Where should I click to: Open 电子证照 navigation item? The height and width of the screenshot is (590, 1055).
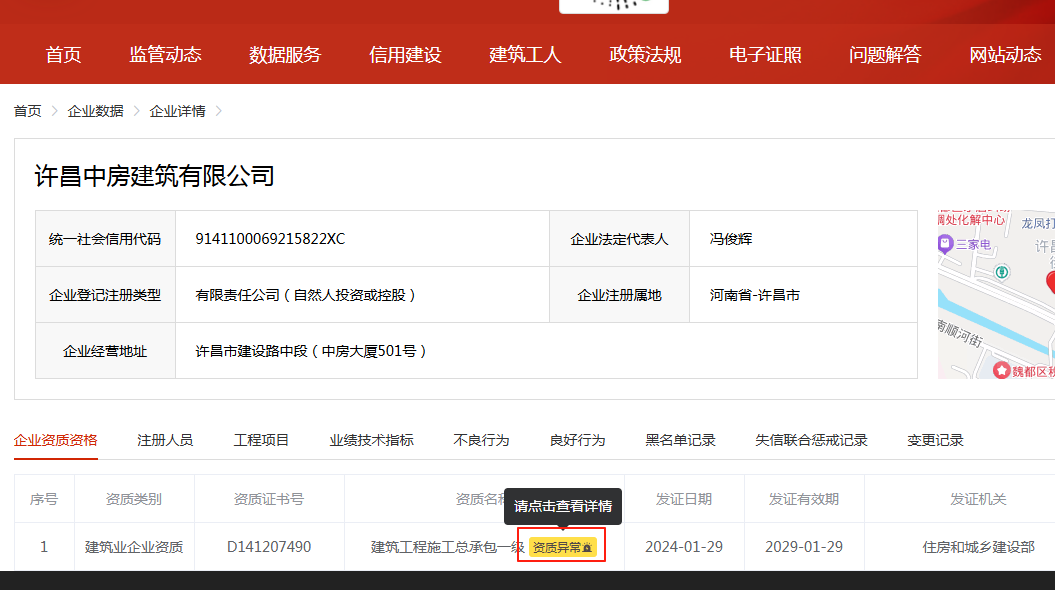[x=765, y=55]
